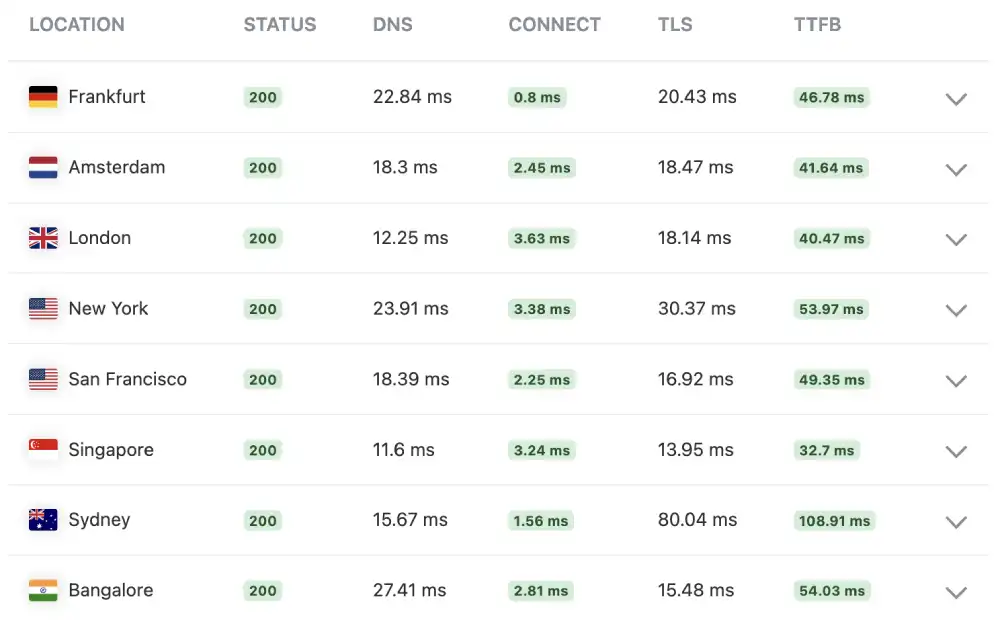
Task: Open the Sydney row details
Action: tap(956, 522)
